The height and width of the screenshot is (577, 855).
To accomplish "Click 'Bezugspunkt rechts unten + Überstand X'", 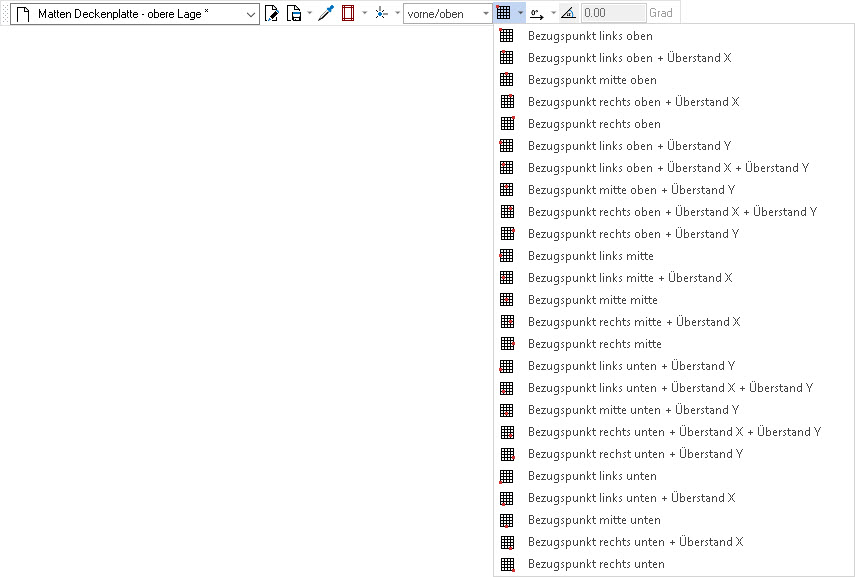I will tap(674, 542).
